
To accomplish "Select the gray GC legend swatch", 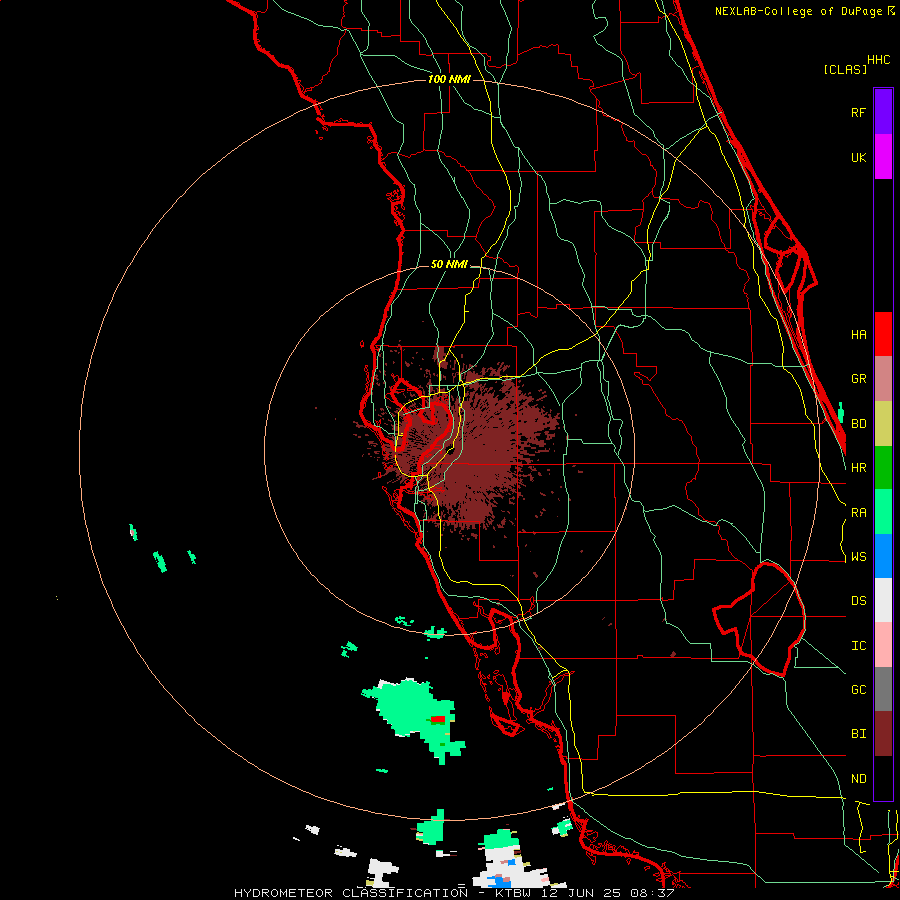I will (x=883, y=689).
